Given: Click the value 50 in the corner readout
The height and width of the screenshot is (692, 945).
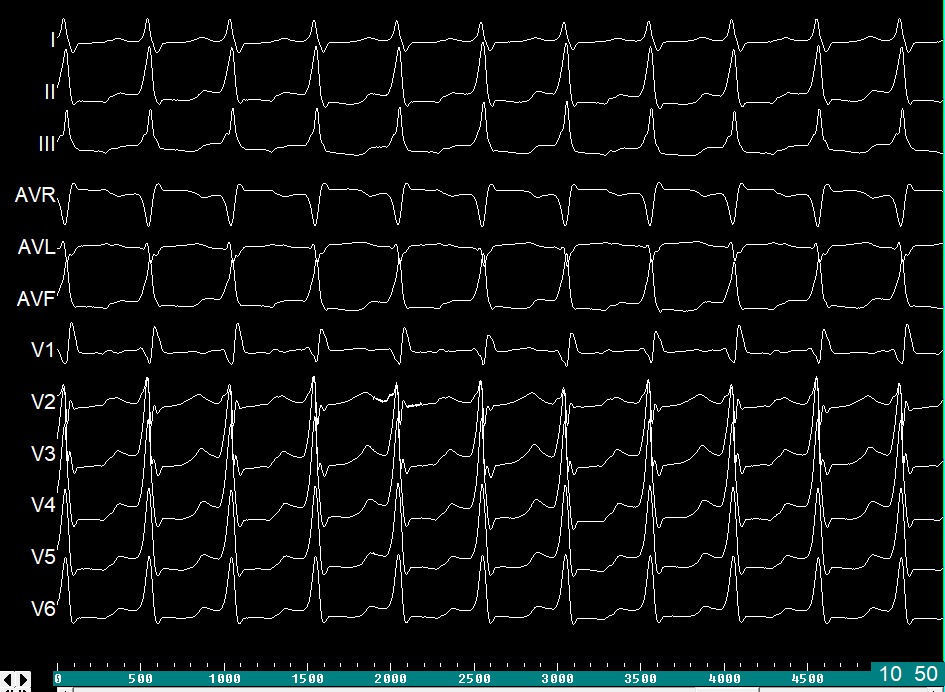Looking at the screenshot, I should pos(926,674).
